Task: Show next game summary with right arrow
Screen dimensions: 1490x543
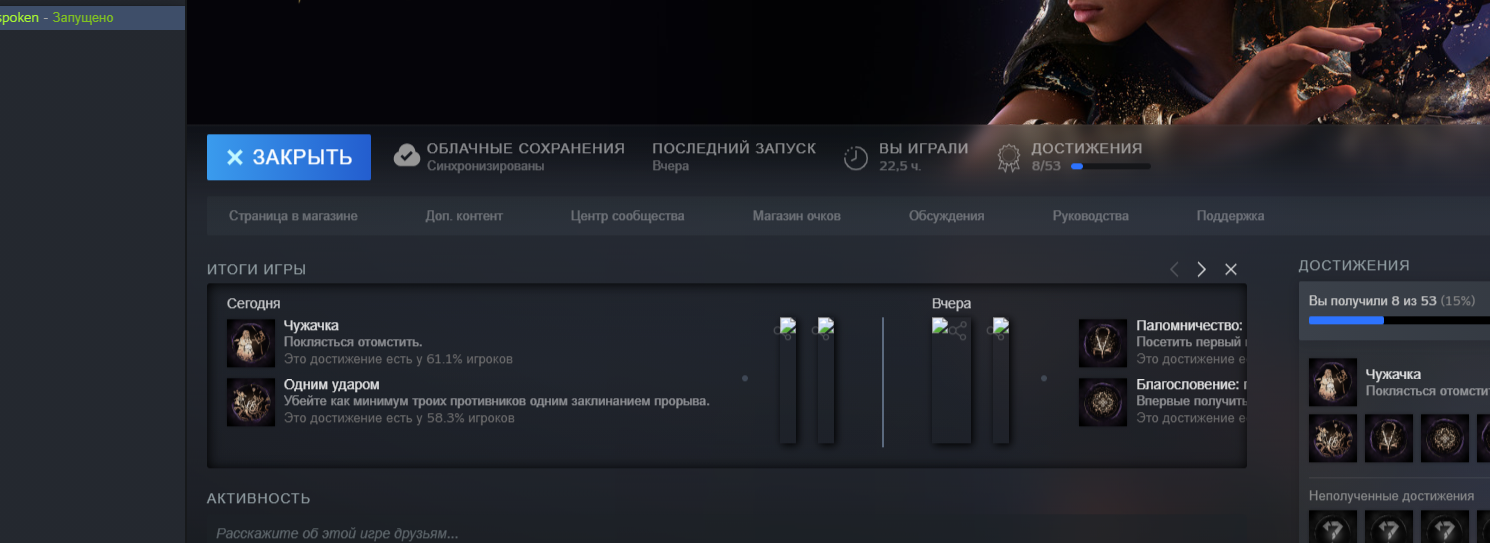Action: [1202, 269]
